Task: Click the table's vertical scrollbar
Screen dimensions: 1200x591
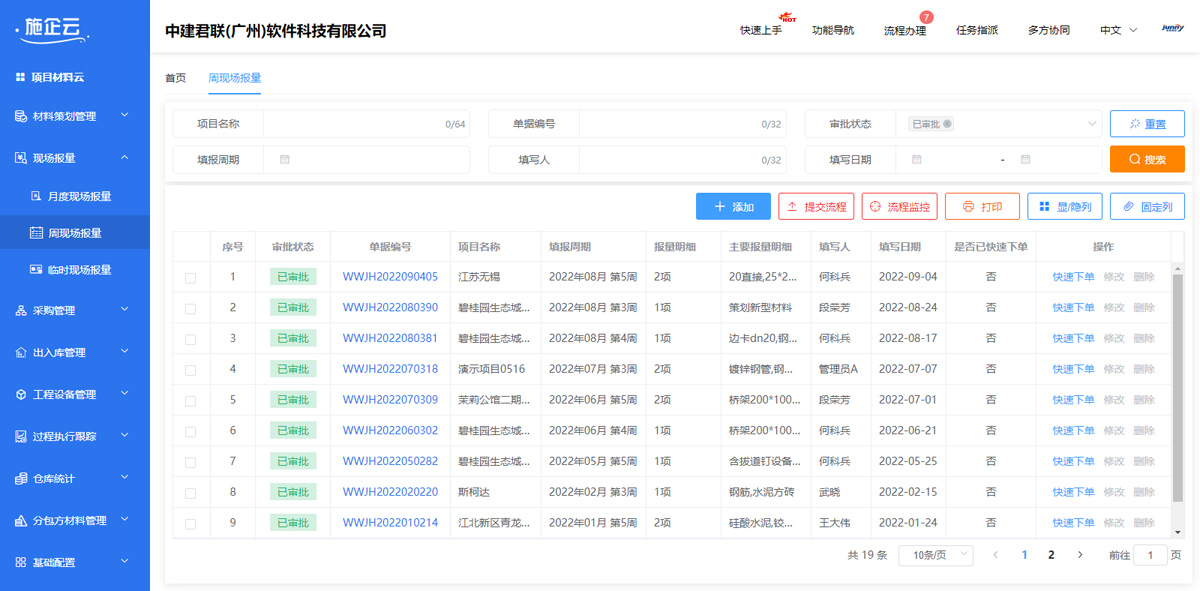Action: click(1178, 390)
